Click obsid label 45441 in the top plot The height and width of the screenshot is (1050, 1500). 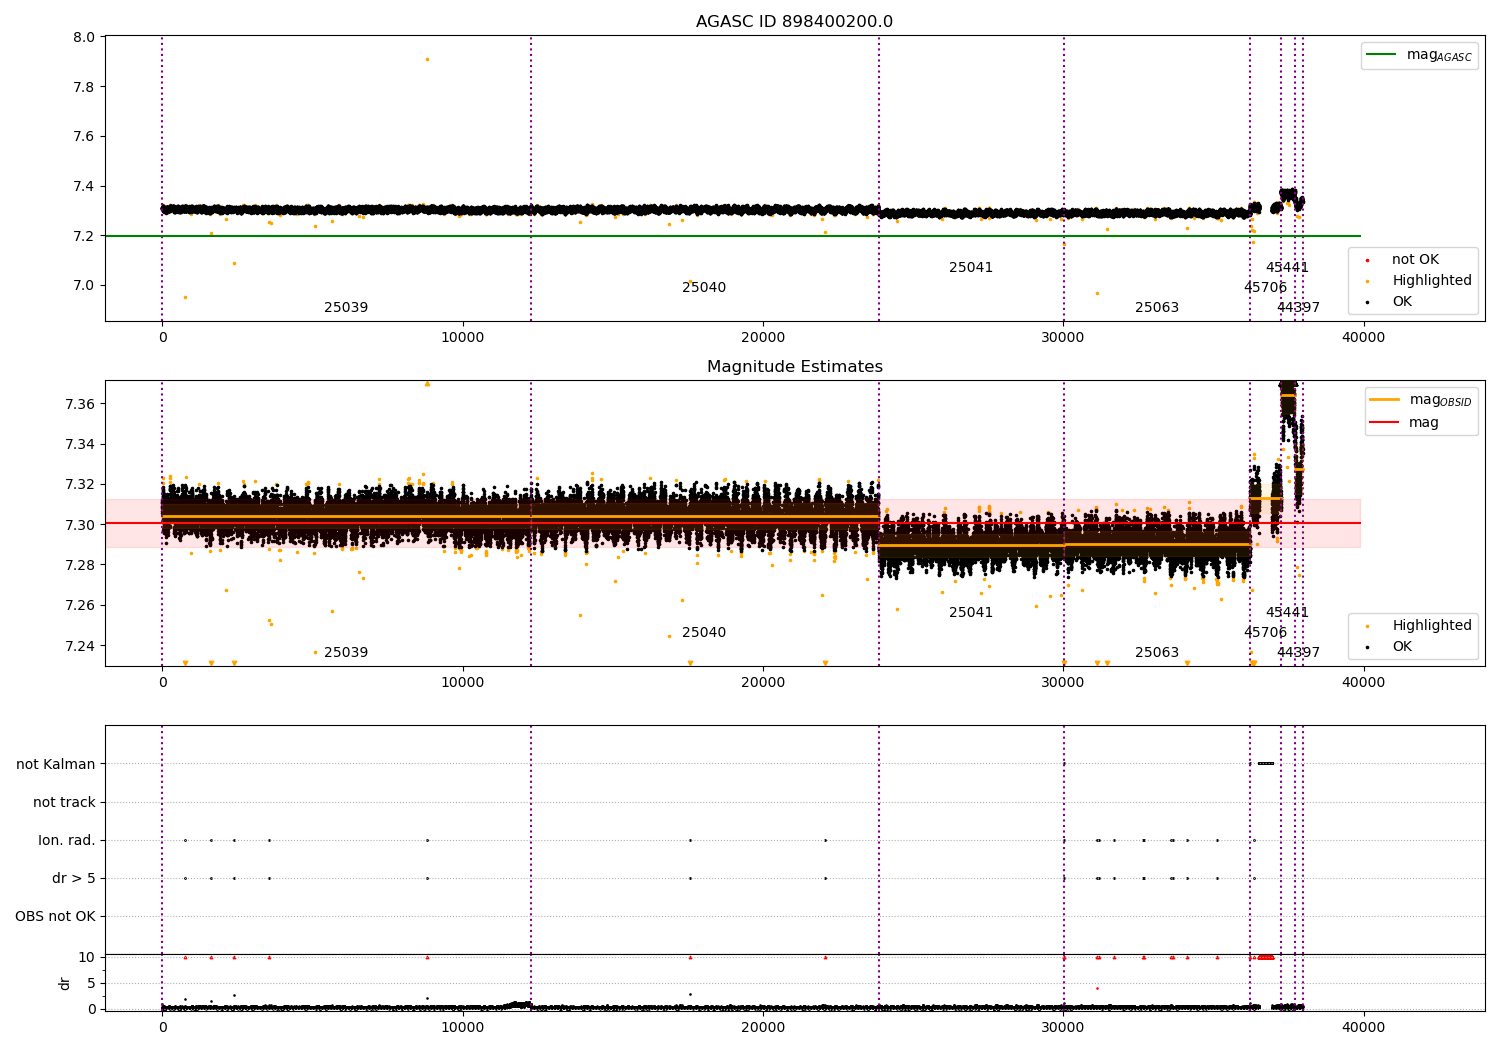(1287, 268)
